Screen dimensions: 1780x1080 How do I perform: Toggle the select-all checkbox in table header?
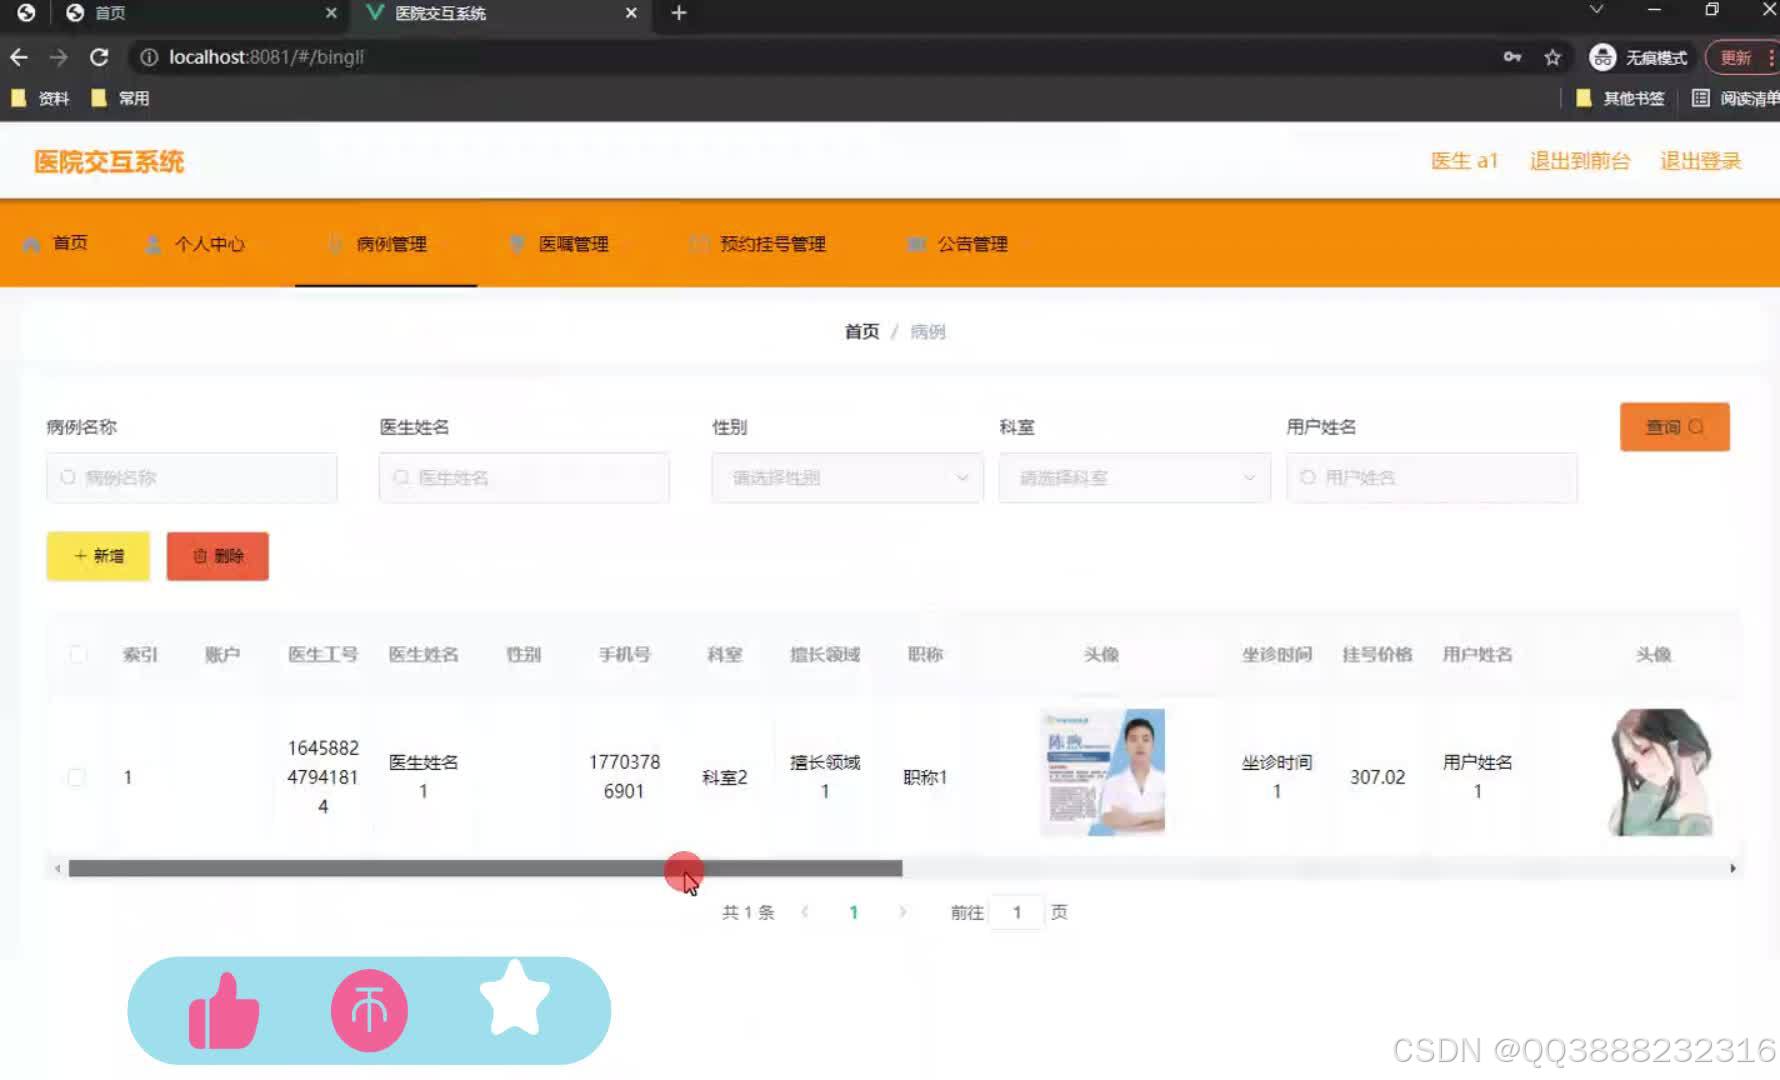tap(77, 654)
